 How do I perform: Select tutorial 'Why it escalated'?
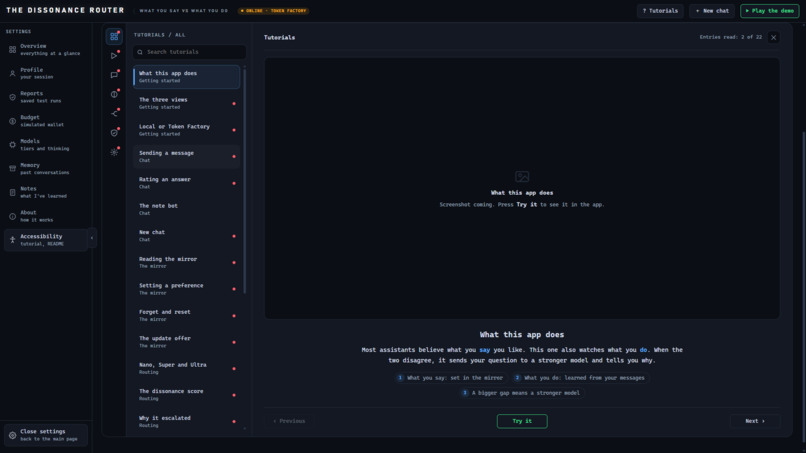187,422
